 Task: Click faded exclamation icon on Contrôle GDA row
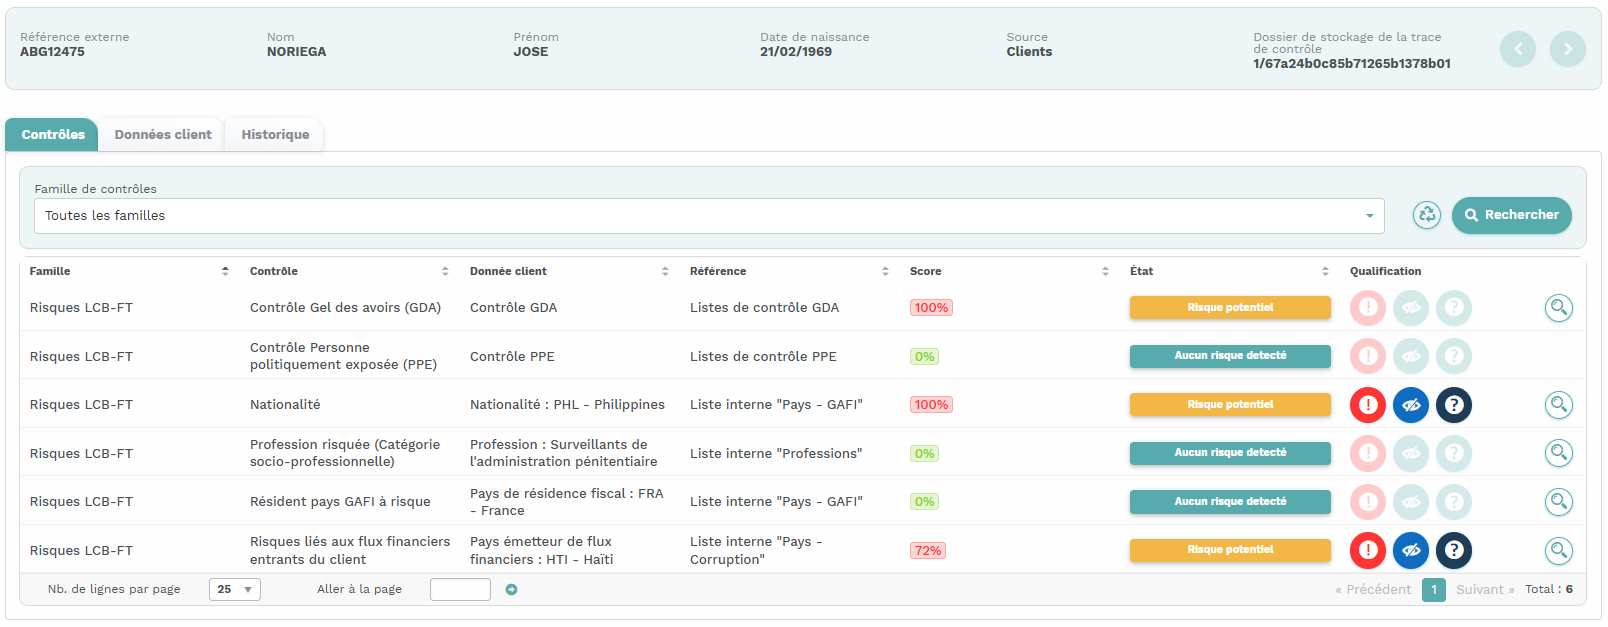(x=1368, y=308)
